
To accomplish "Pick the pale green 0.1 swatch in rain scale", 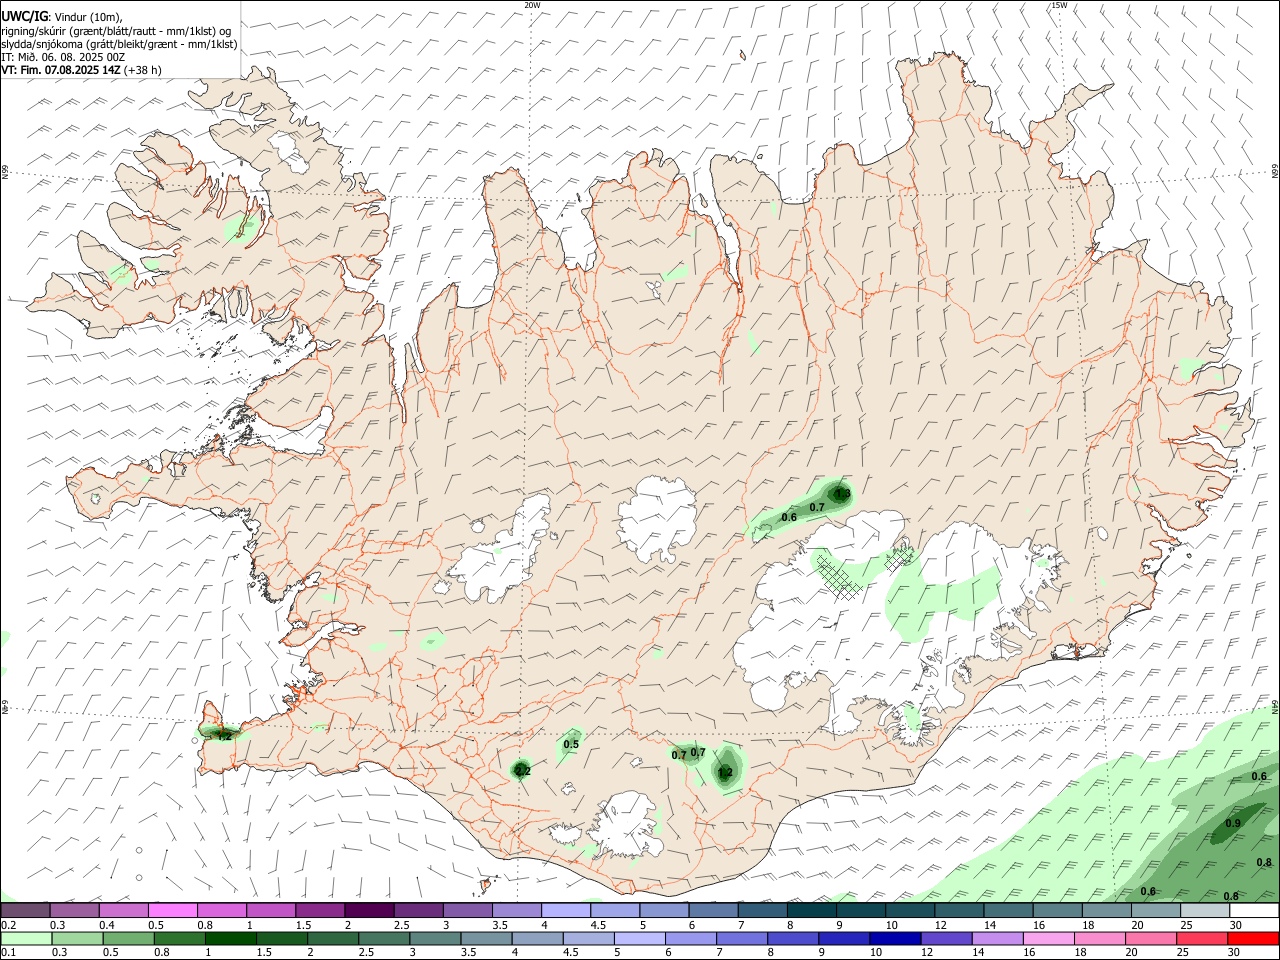I will (26, 938).
